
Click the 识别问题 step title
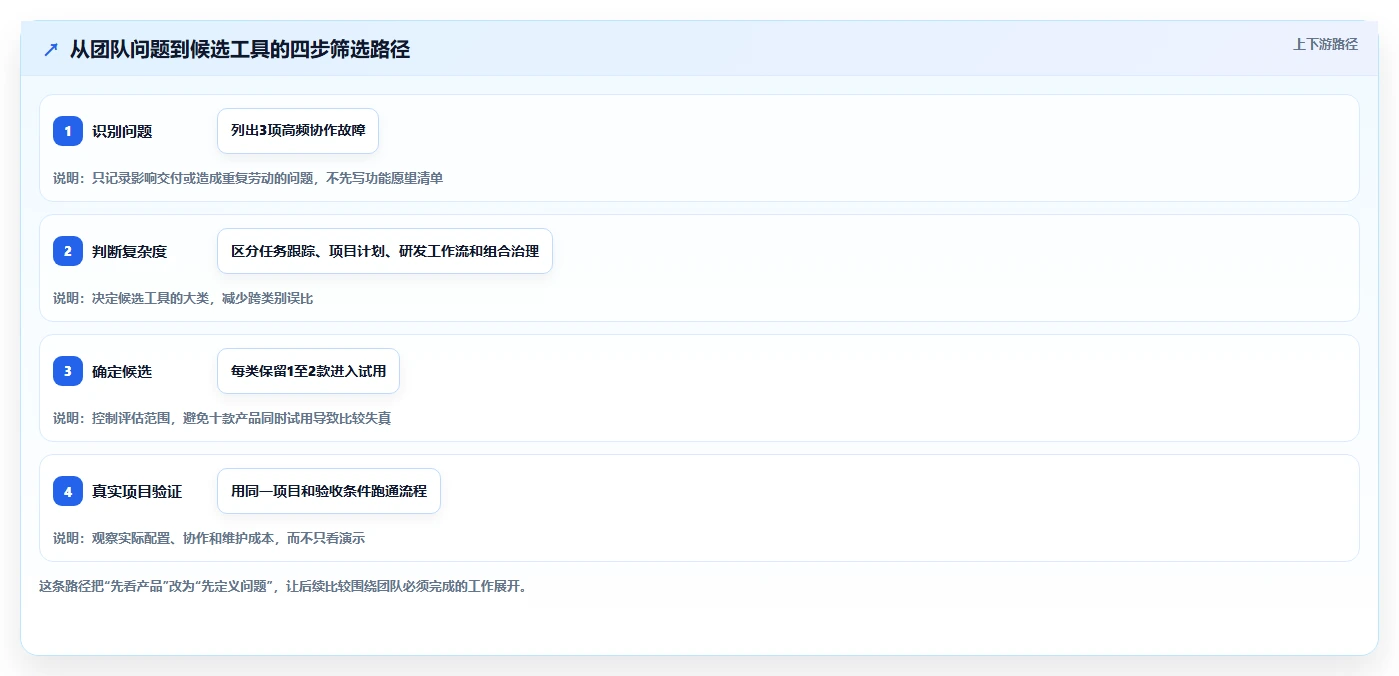tap(122, 131)
